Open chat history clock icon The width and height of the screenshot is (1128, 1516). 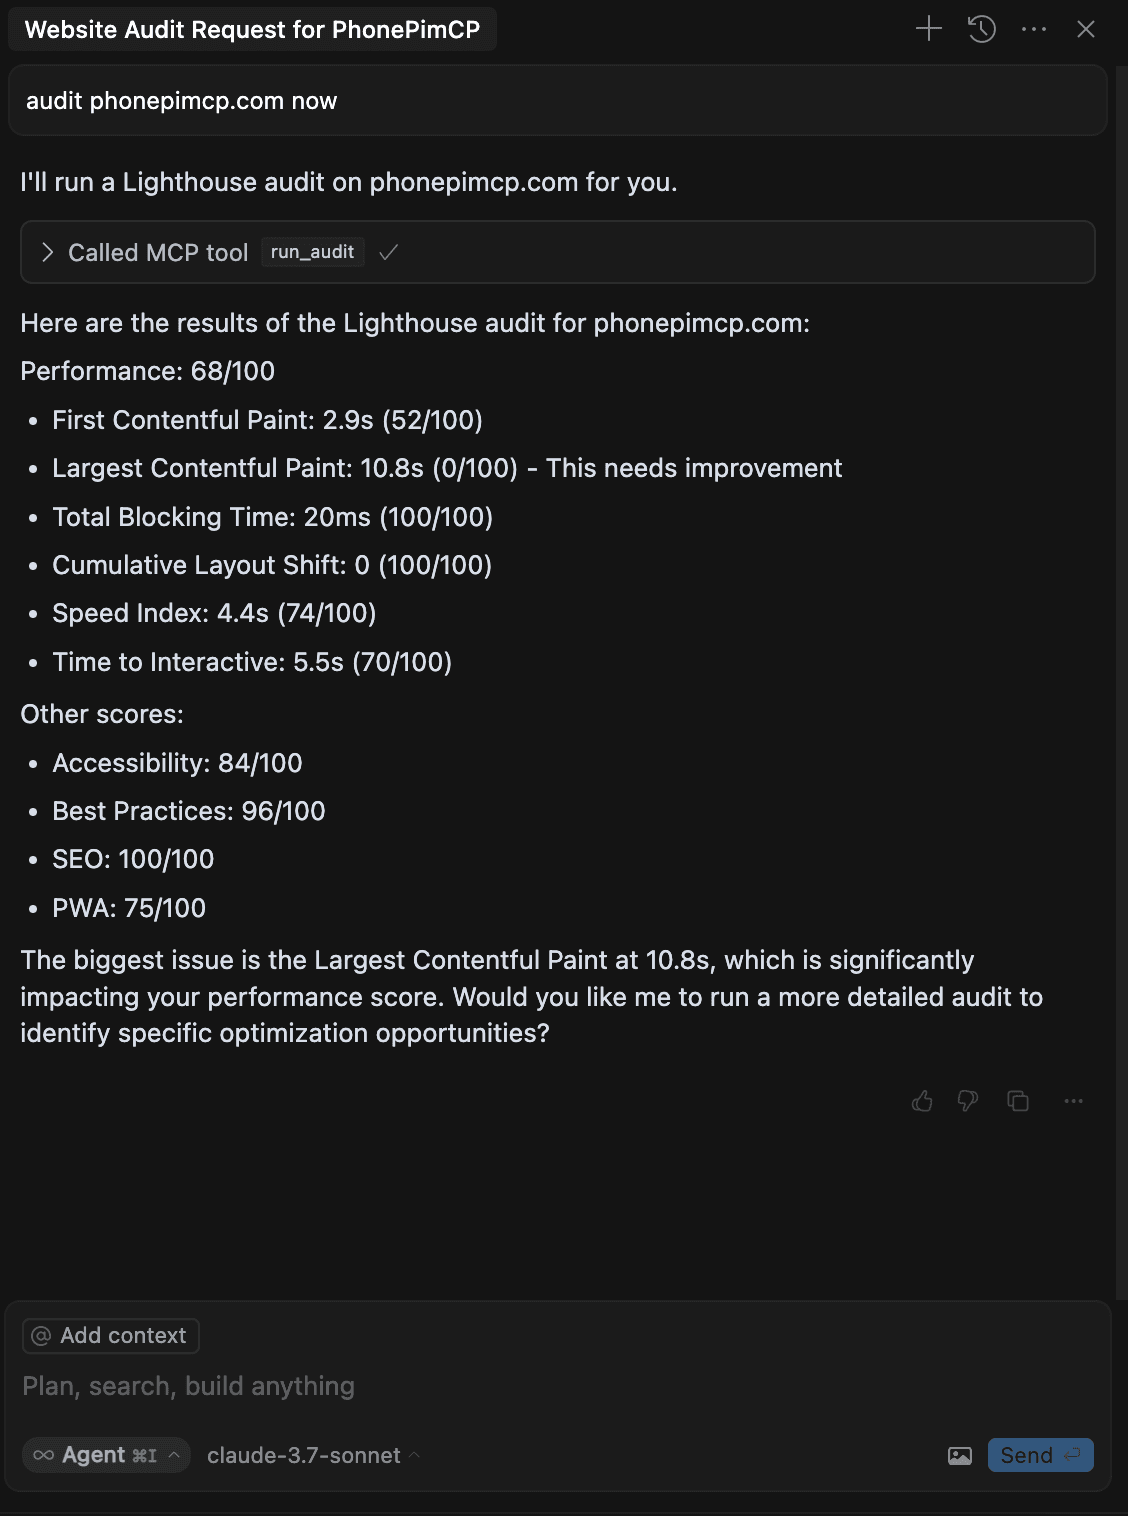[982, 29]
